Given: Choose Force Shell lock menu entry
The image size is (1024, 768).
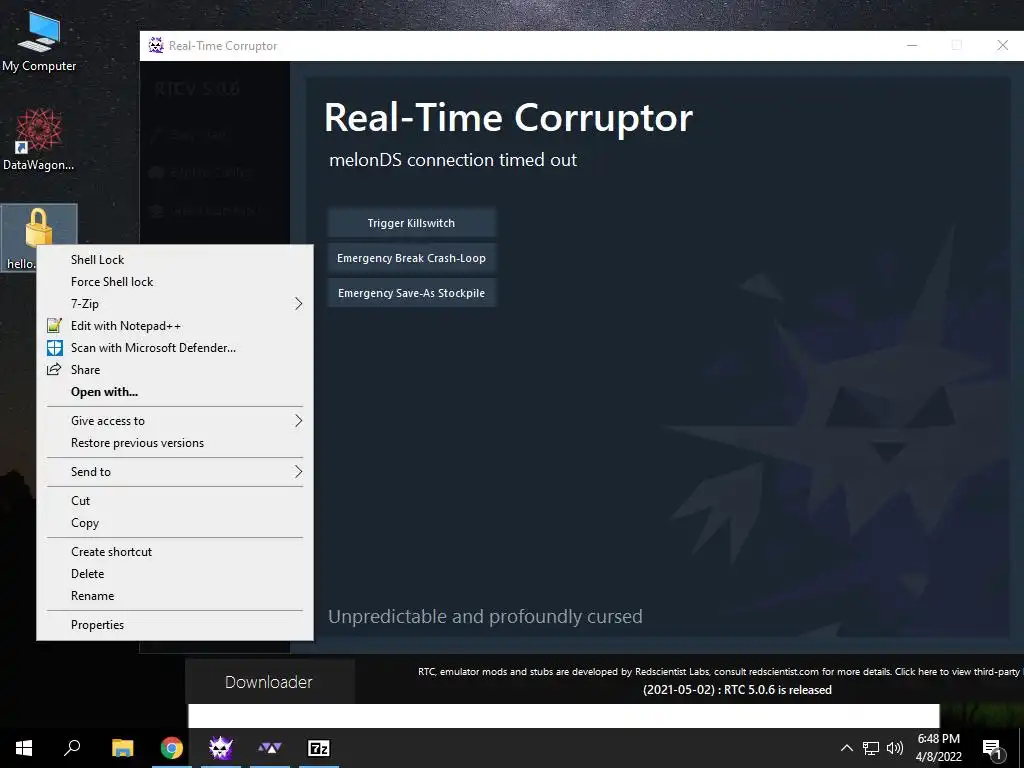Looking at the screenshot, I should click(x=175, y=281).
